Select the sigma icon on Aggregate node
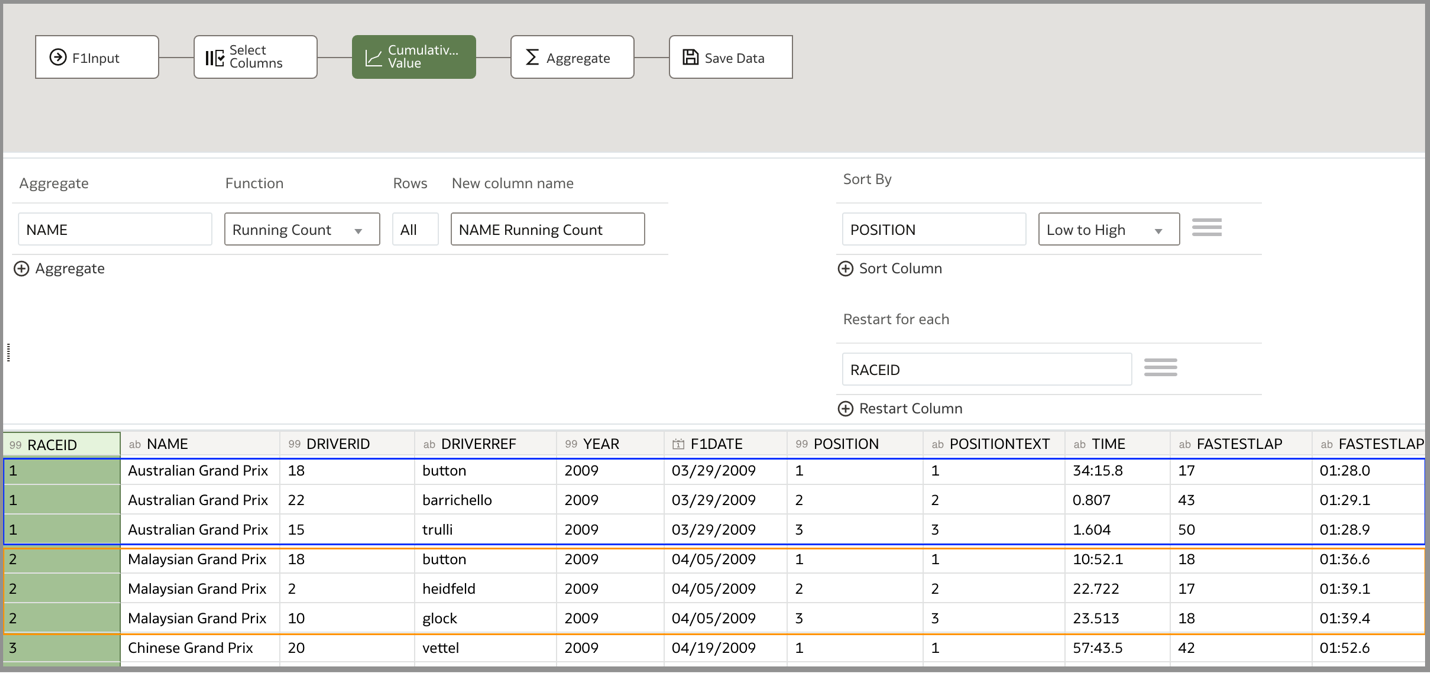 530,57
